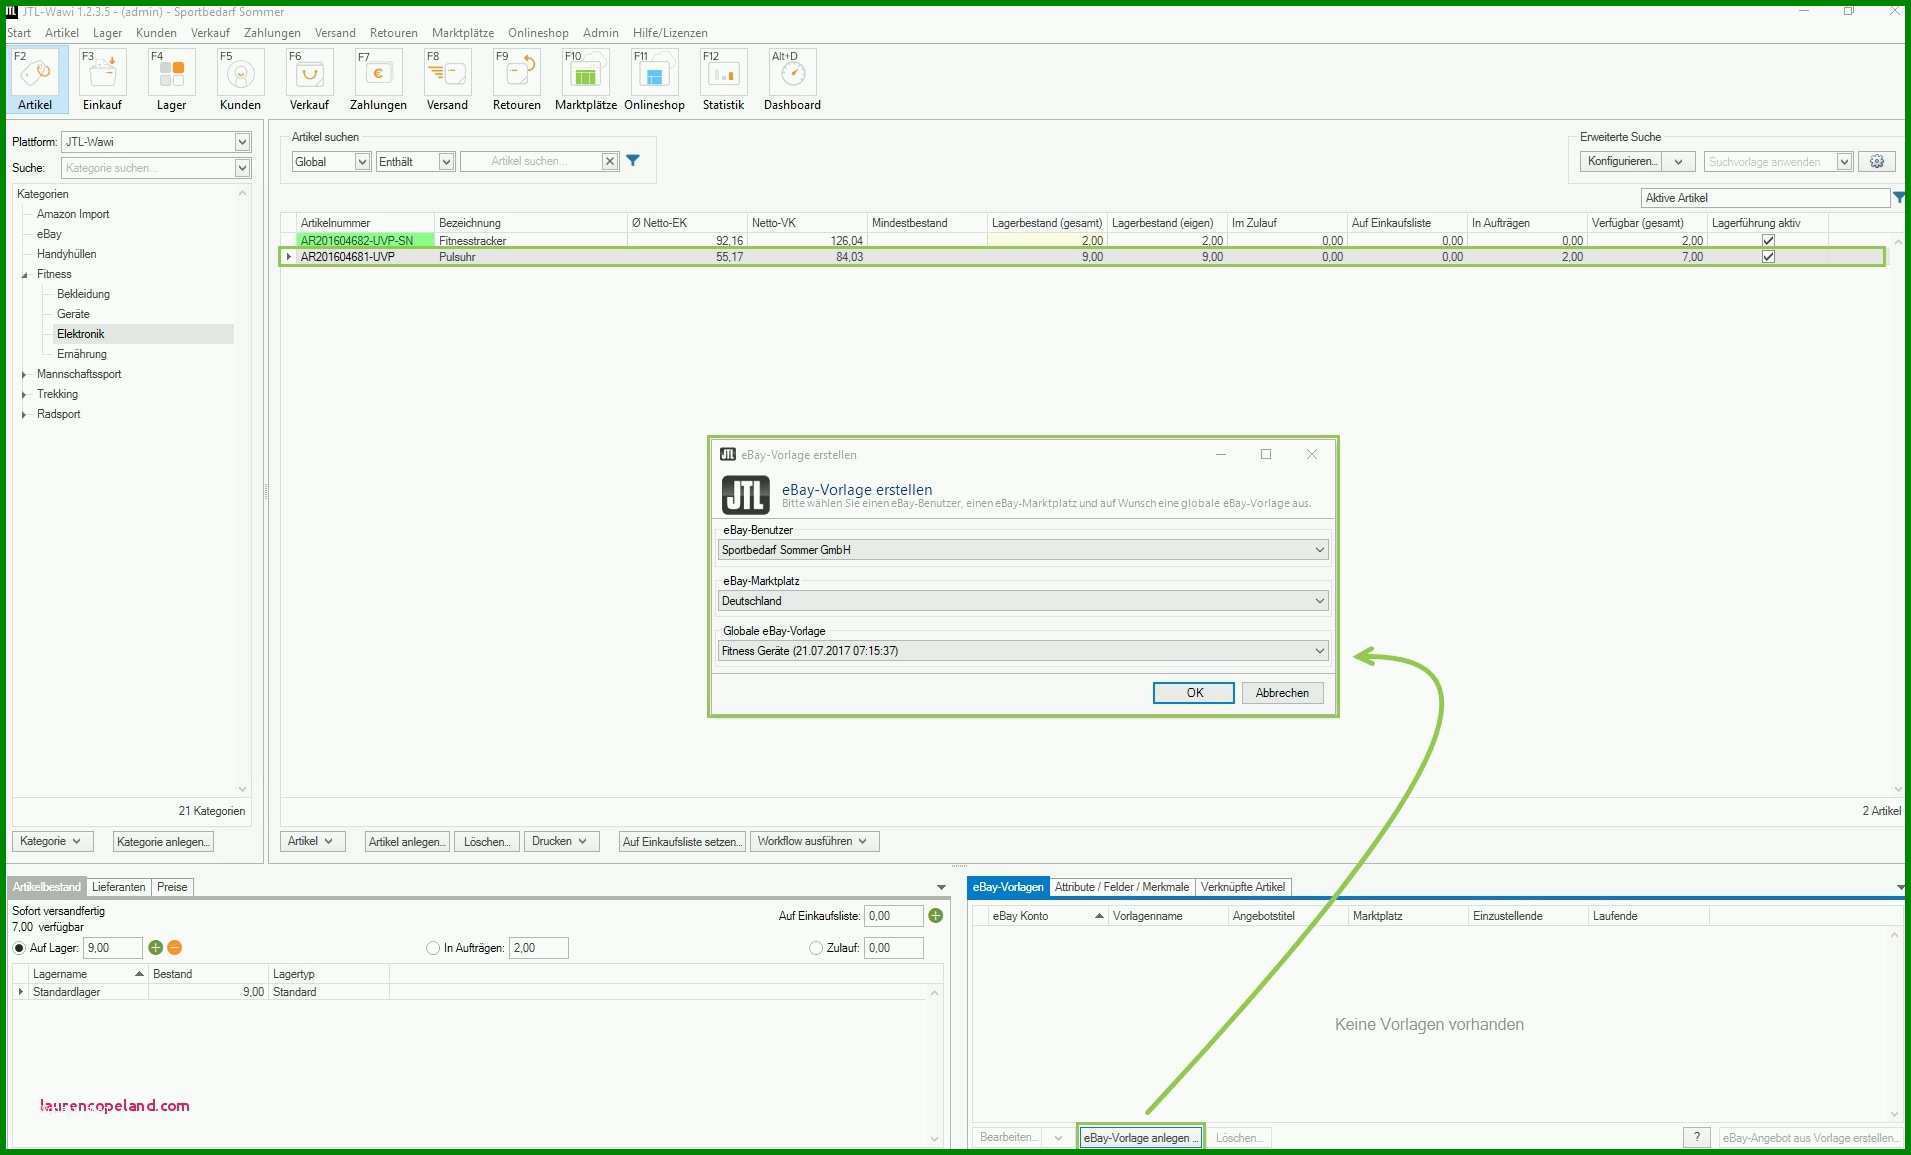
Task: Click the Artikel anlegen button
Action: click(x=407, y=842)
